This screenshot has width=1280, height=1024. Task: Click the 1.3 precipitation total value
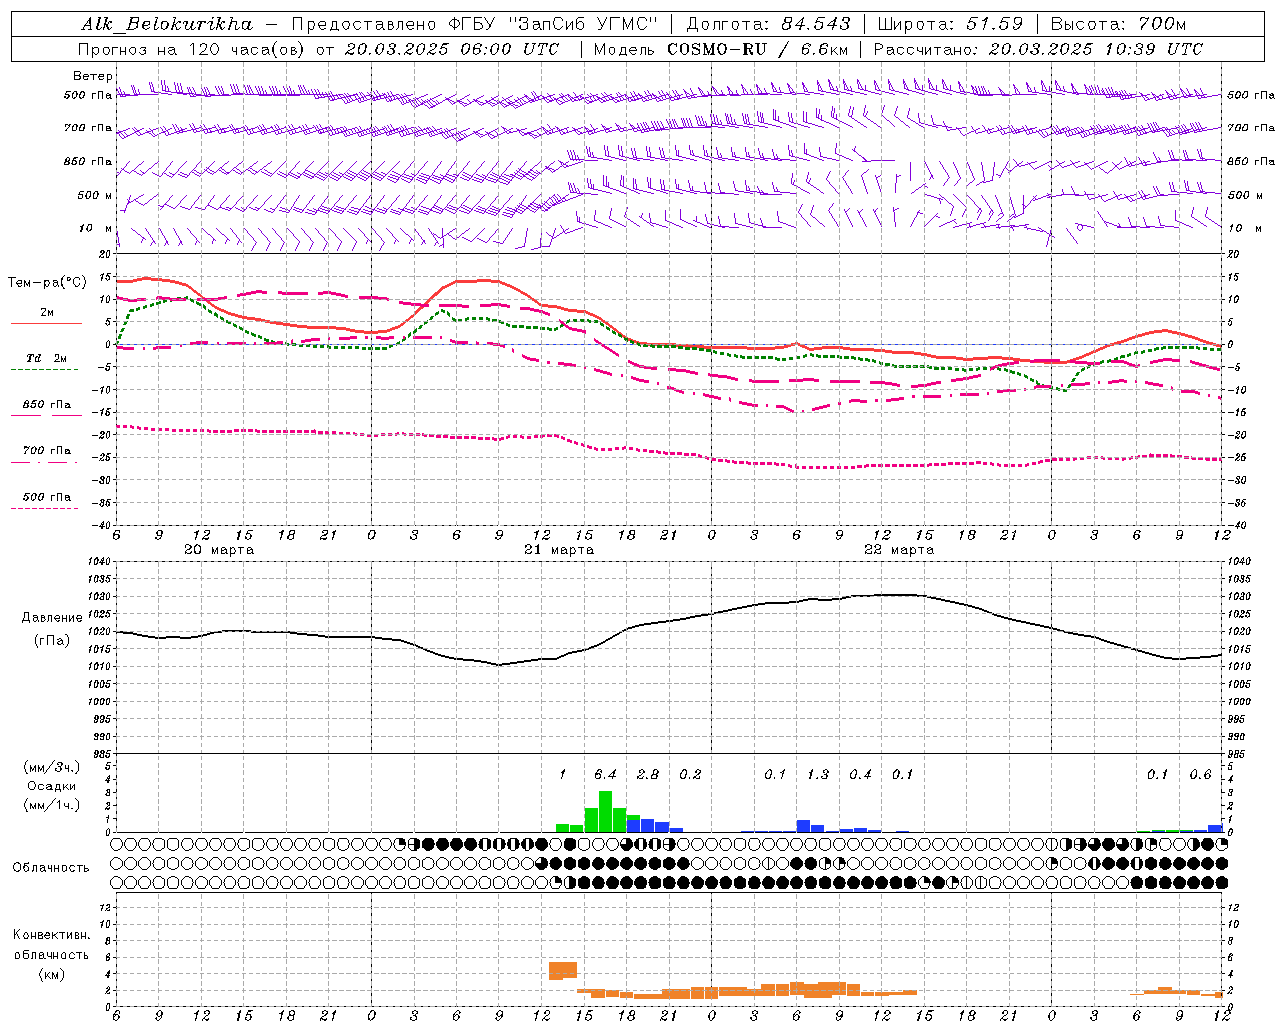[x=818, y=774]
